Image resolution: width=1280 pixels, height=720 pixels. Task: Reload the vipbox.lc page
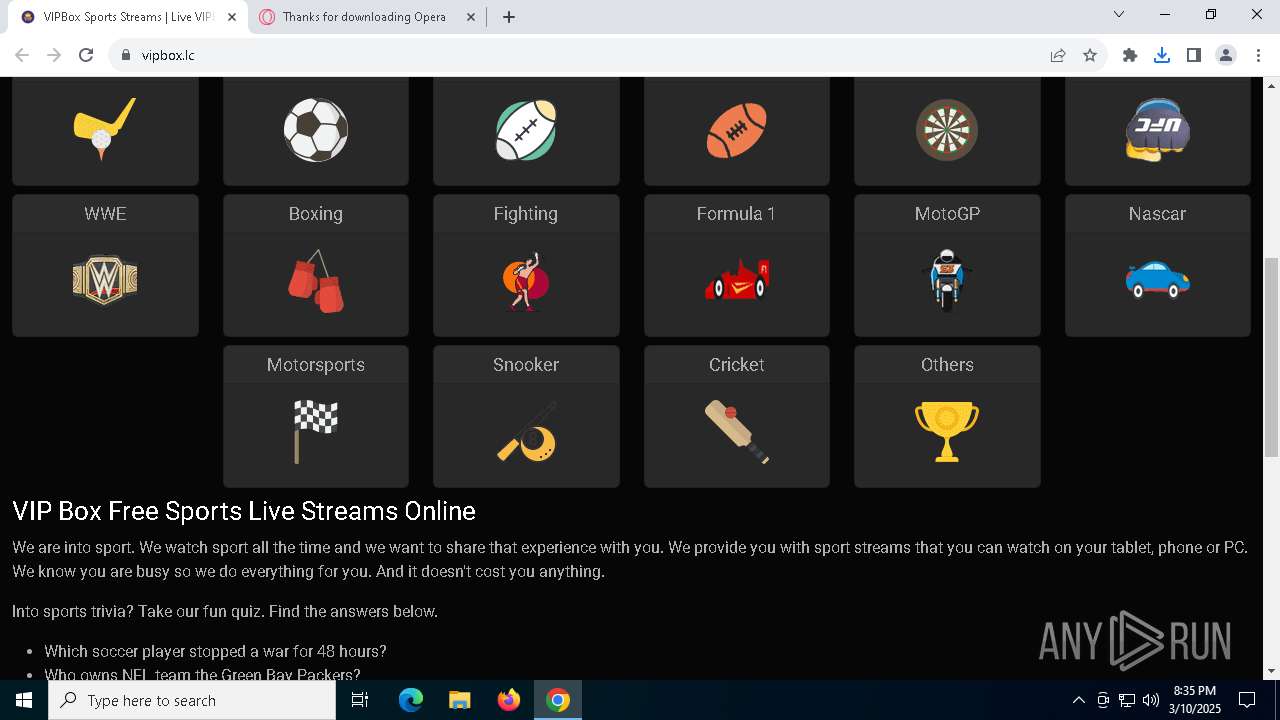point(86,55)
